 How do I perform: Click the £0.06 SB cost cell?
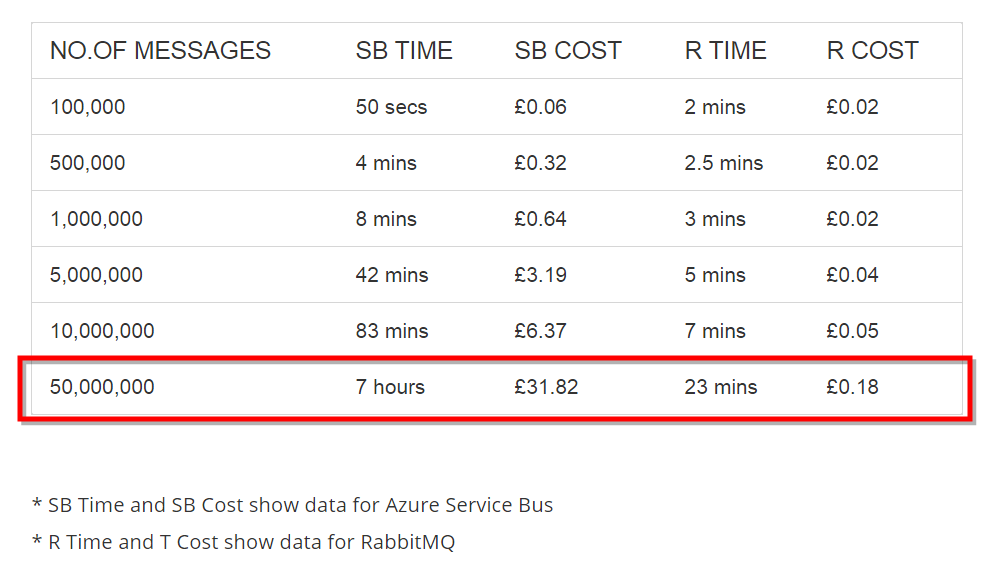point(541,107)
